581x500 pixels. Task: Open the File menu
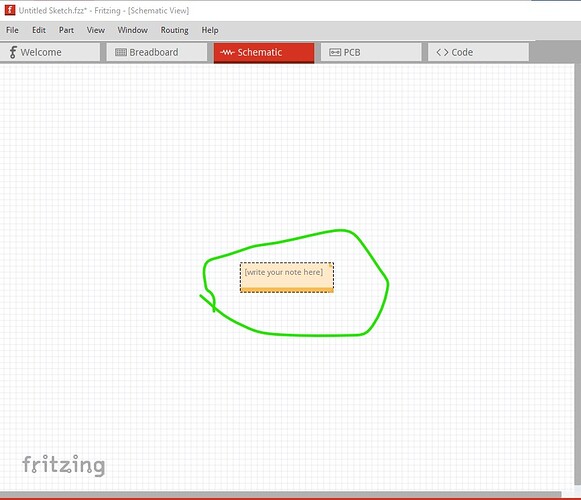pyautogui.click(x=12, y=30)
